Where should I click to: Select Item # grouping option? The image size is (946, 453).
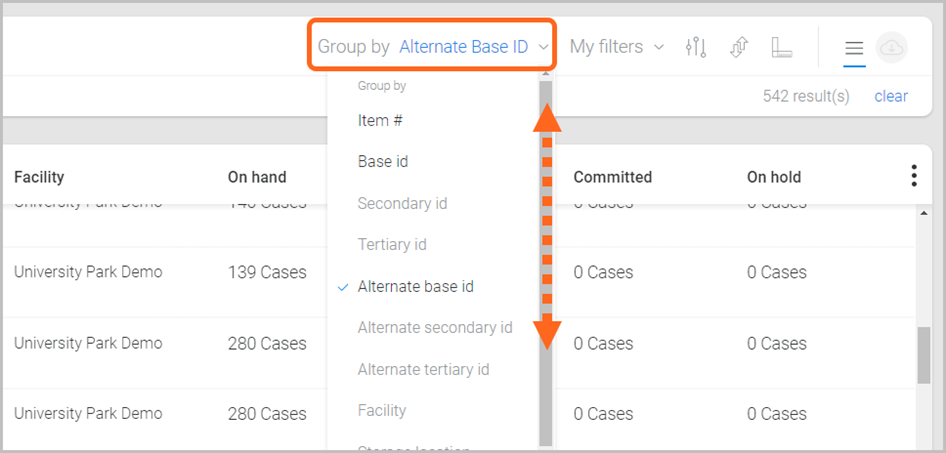pos(380,120)
